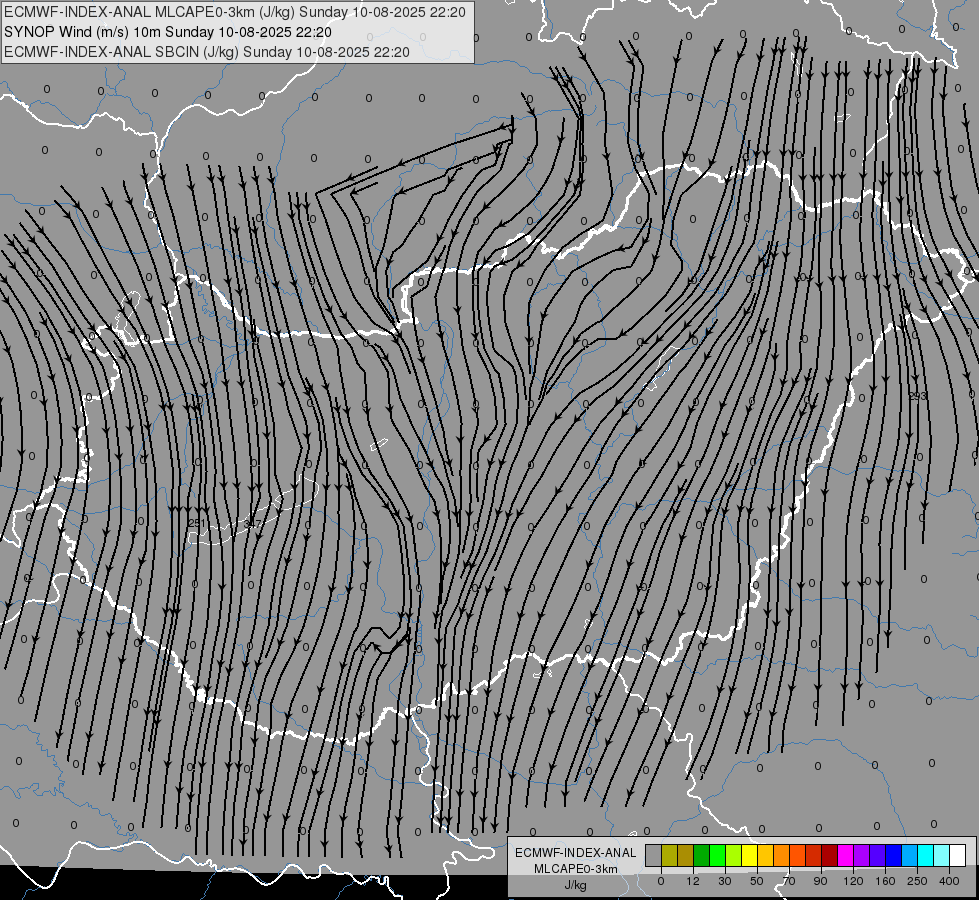
Task: Click the gray swatch in the MLCAPE legend
Action: click(x=654, y=855)
